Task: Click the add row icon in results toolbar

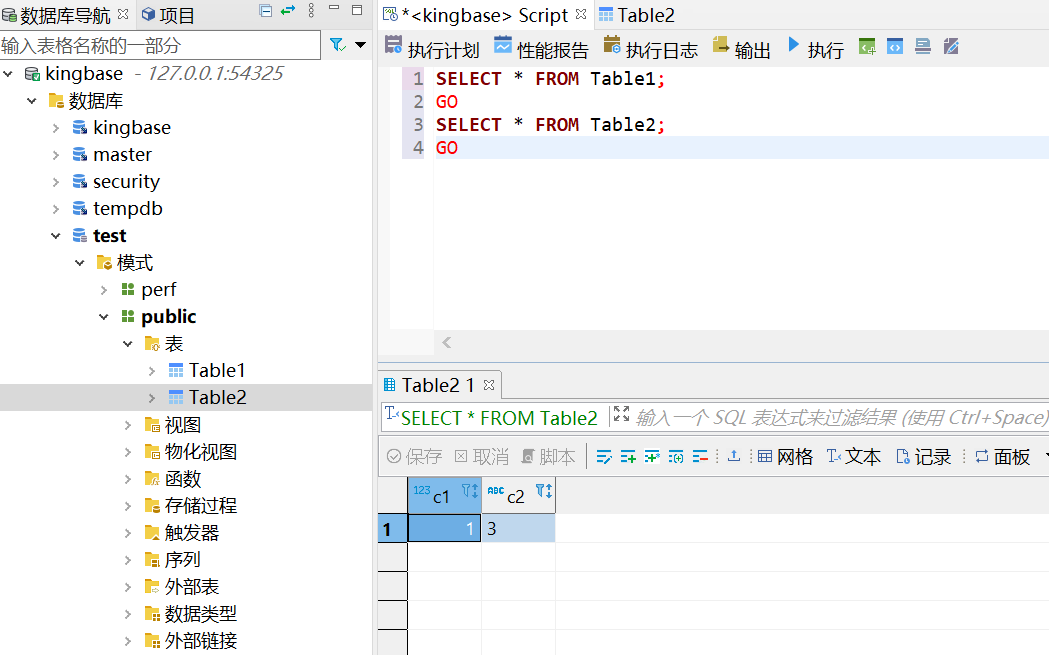Action: (x=628, y=457)
